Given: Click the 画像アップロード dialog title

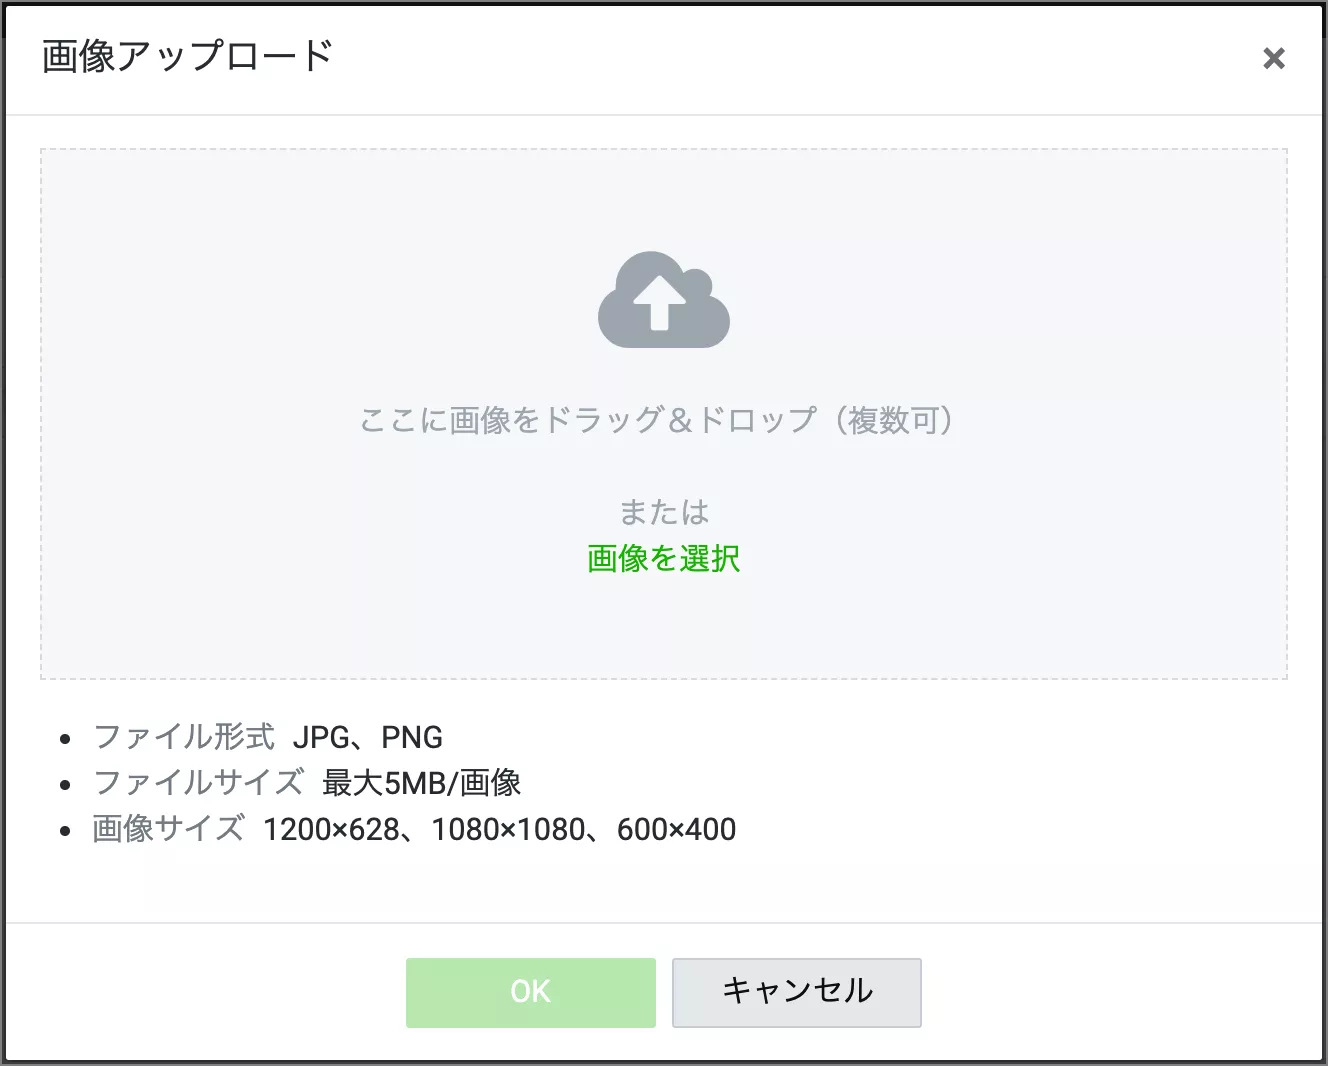Looking at the screenshot, I should (x=187, y=56).
